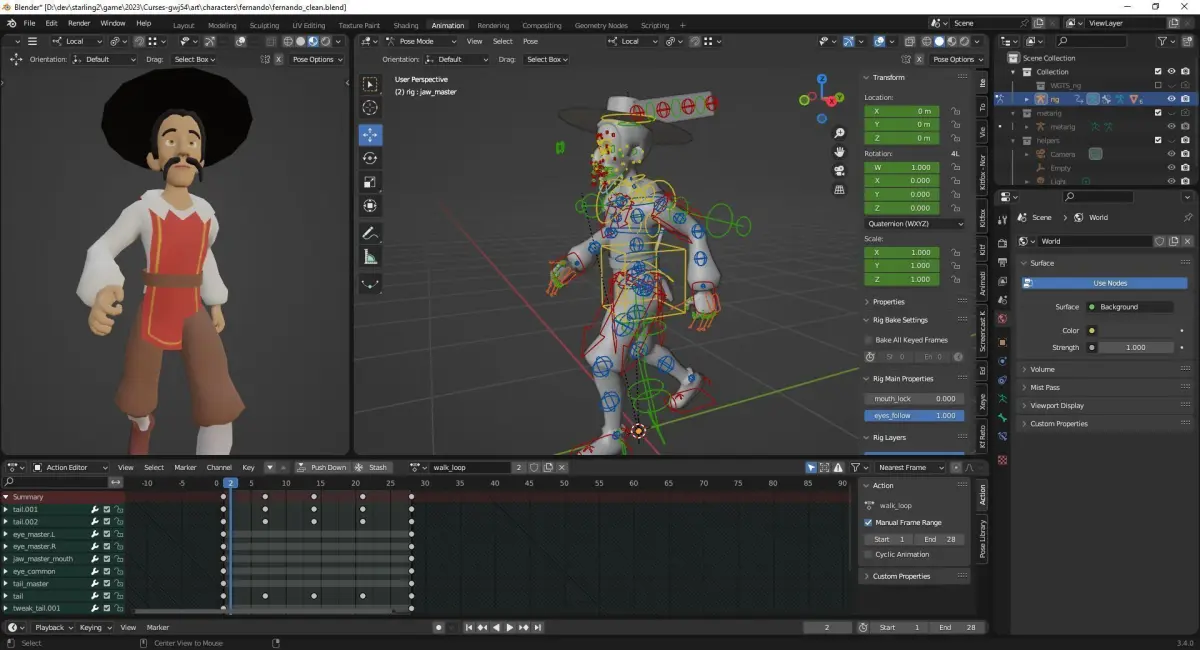Viewport: 1200px width, 650px height.
Task: Click the Push Down button
Action: click(321, 467)
